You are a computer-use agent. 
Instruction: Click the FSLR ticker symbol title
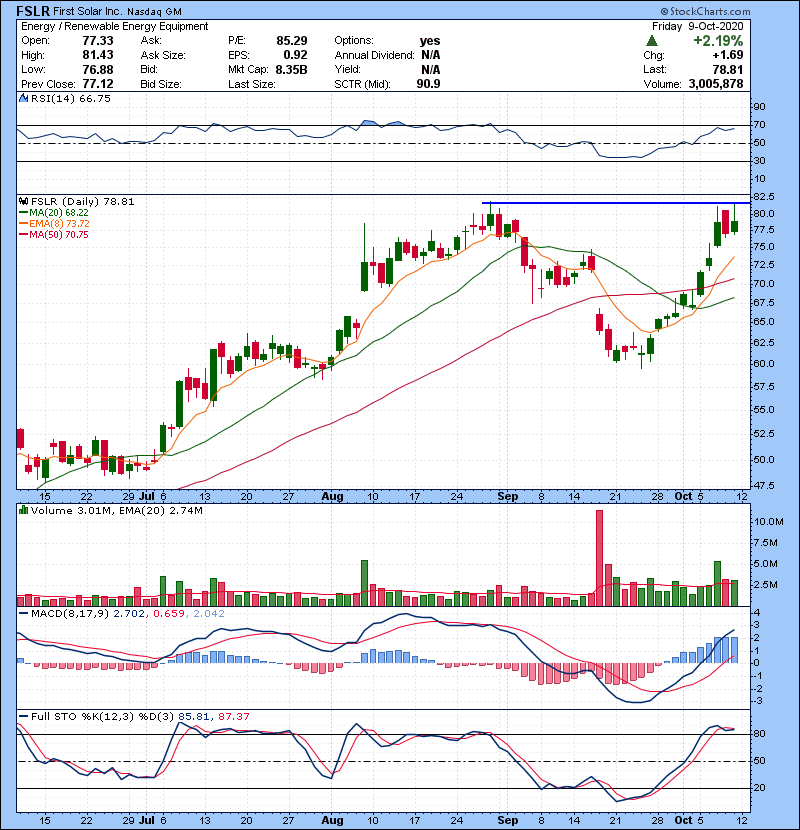click(33, 11)
